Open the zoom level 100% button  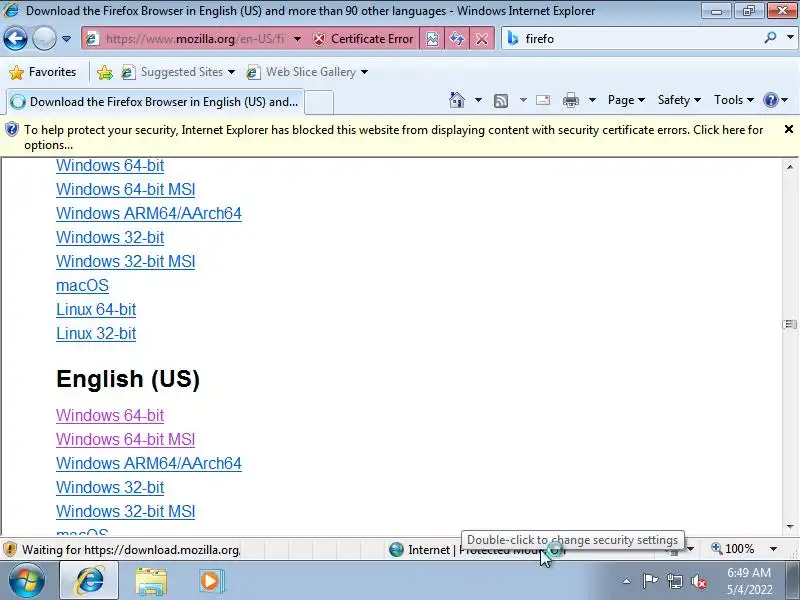733,549
